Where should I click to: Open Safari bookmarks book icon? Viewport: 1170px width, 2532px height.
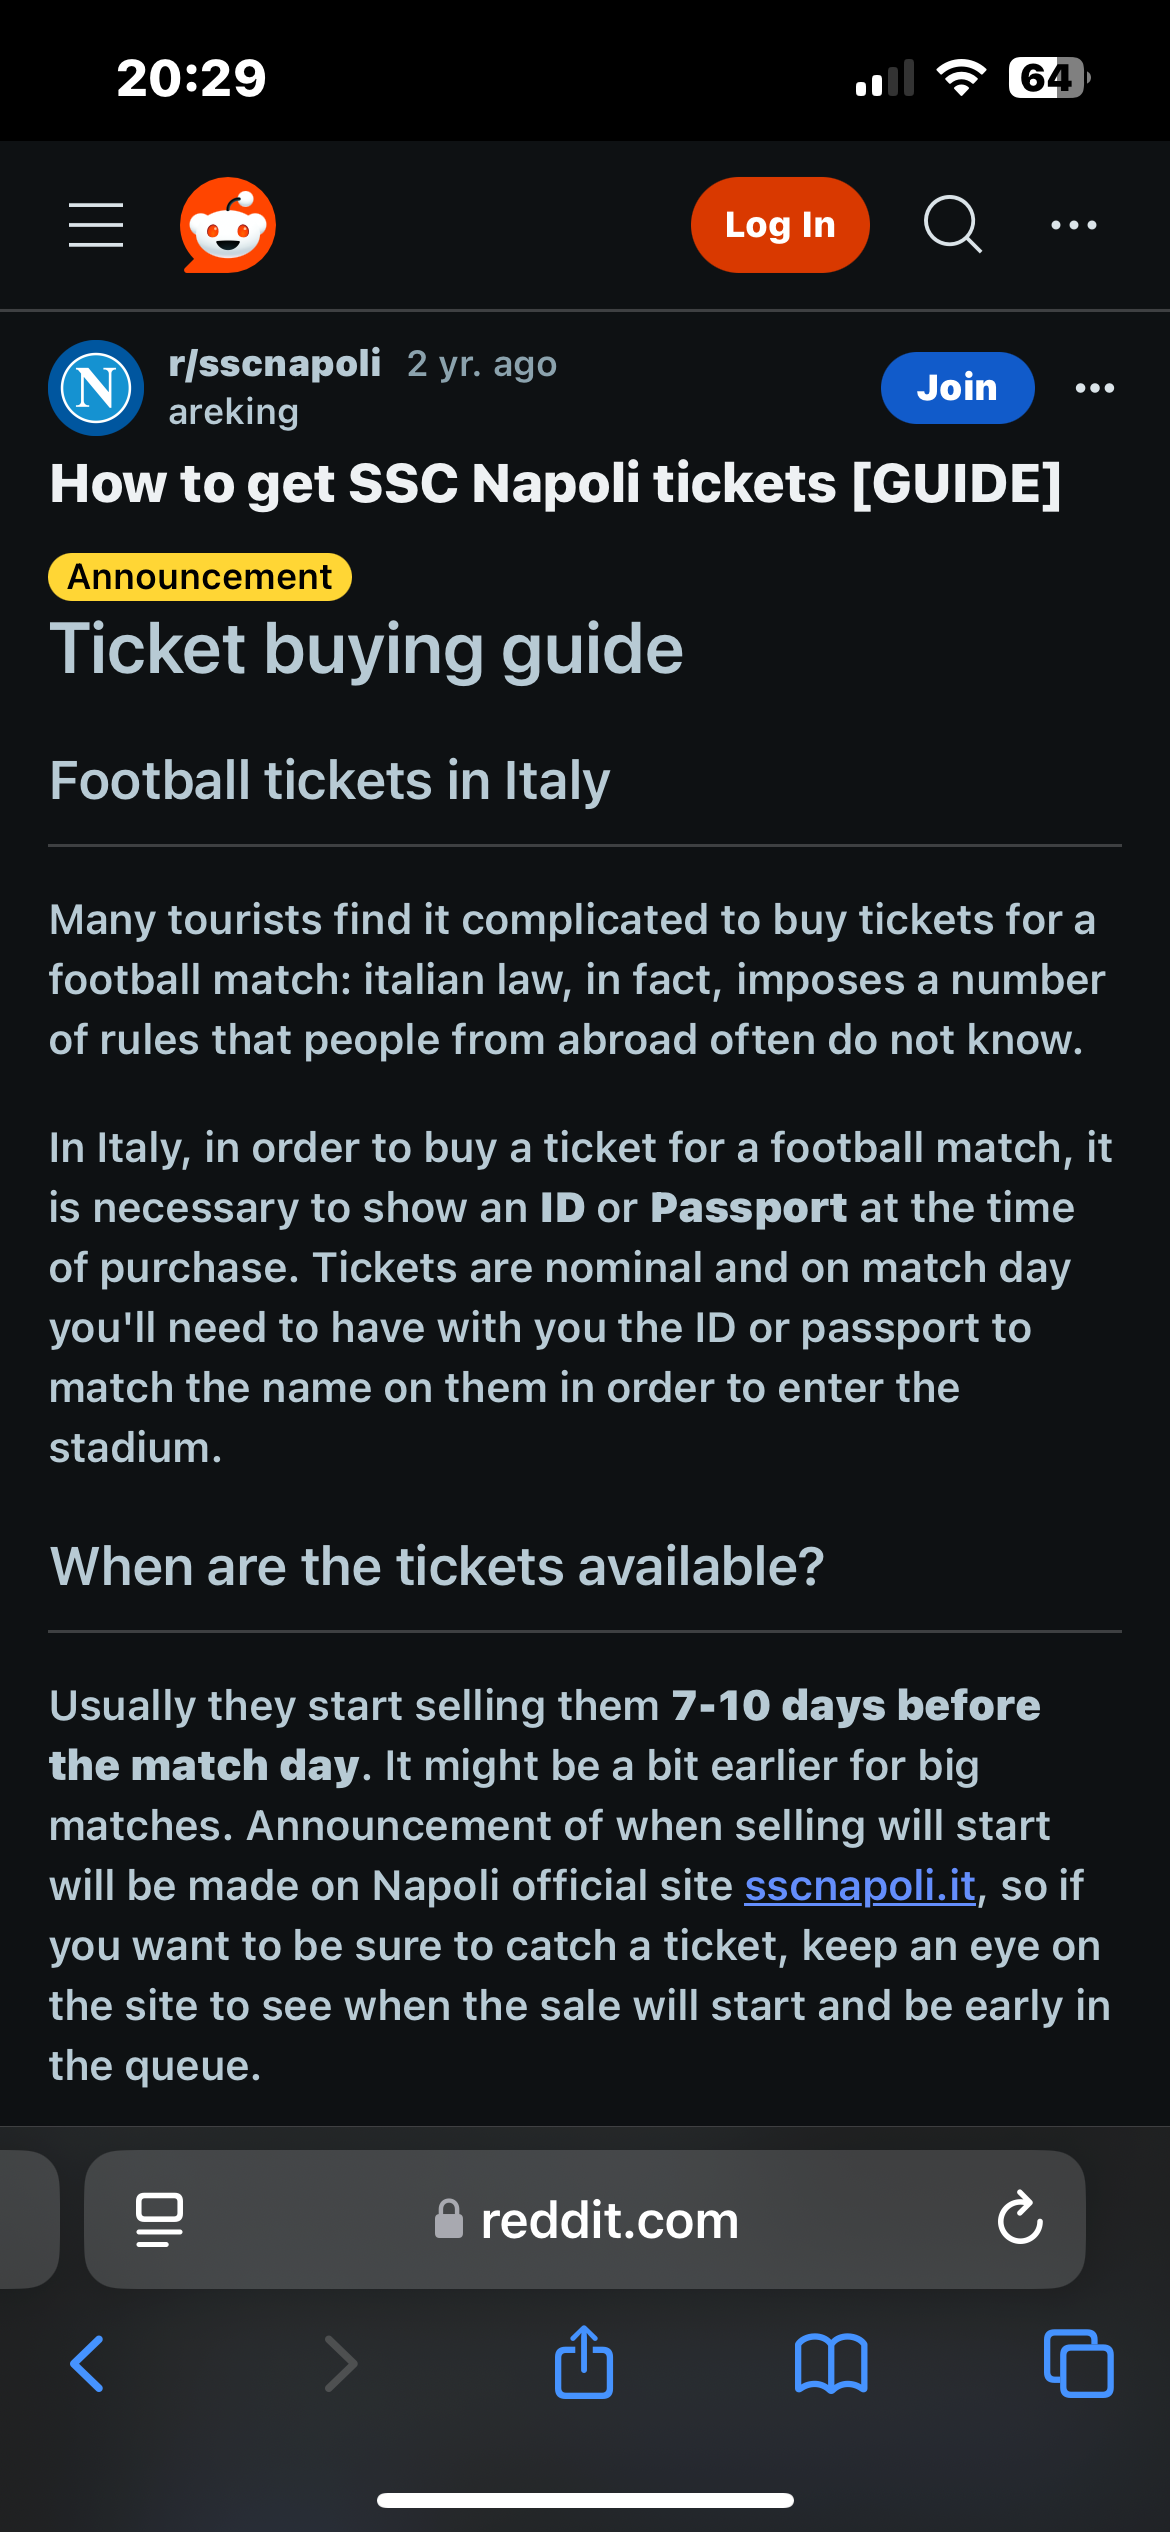(831, 2364)
